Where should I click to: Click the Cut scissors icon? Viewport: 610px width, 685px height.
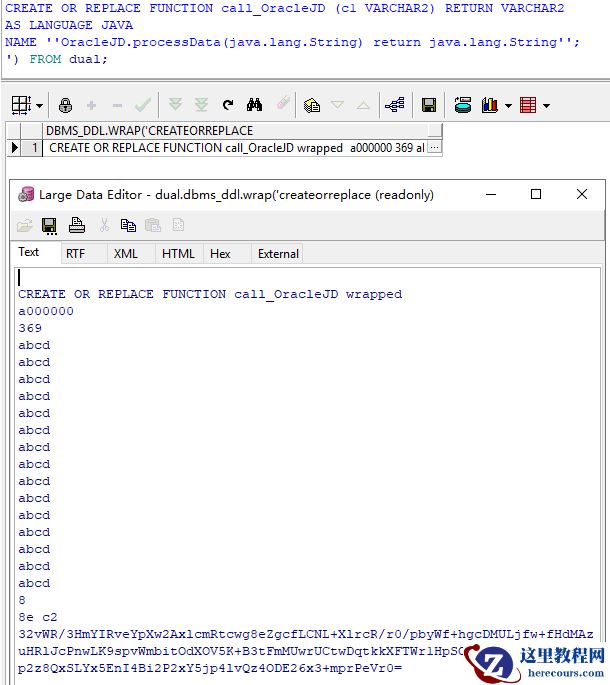point(104,225)
